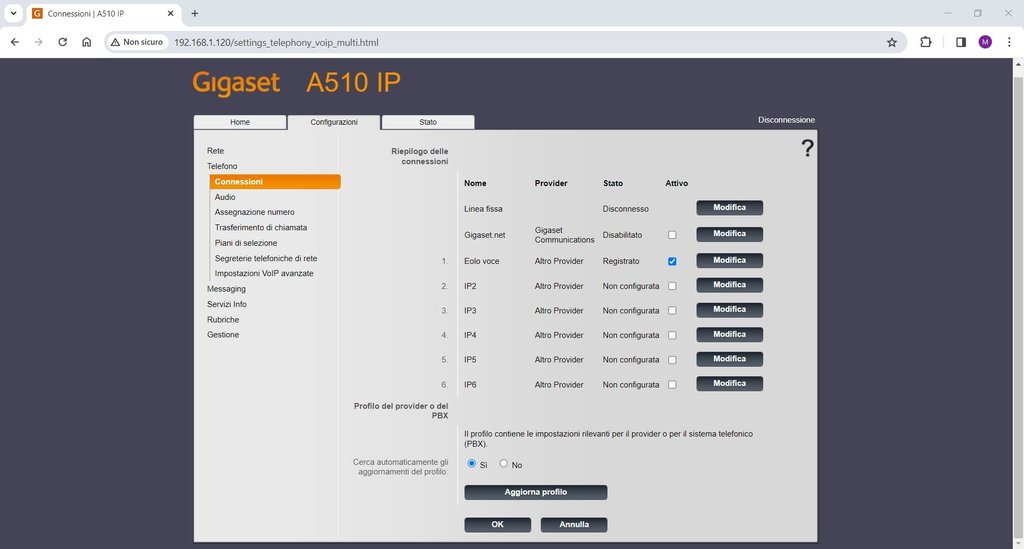This screenshot has width=1024, height=549.
Task: Reload the page in the browser
Action: [62, 42]
